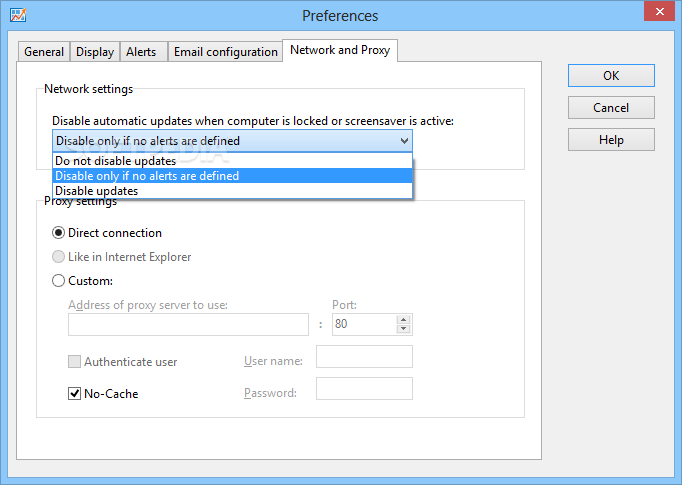Select 'Disable updates' option

coord(232,191)
